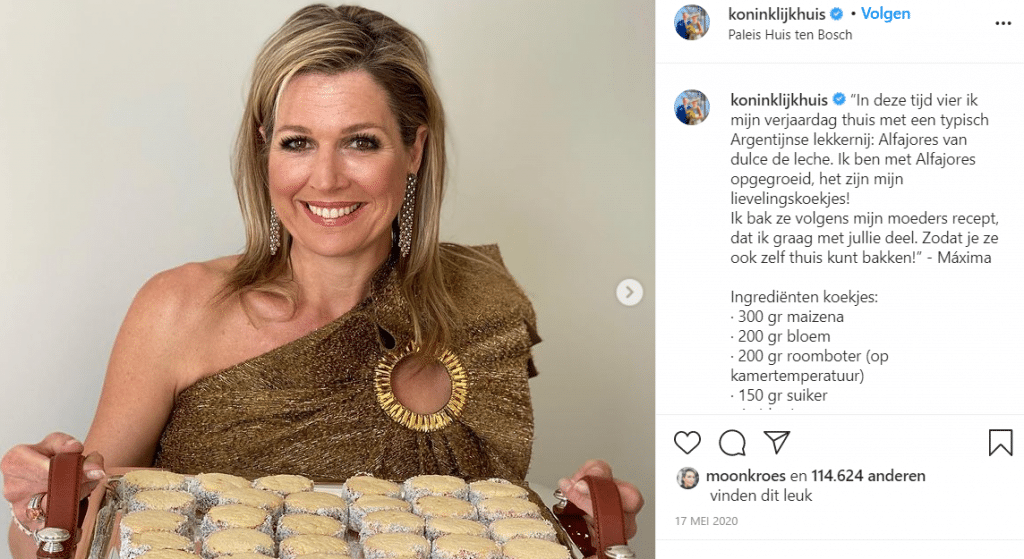Open moonkroes profile link
This screenshot has width=1024, height=559.
(745, 475)
